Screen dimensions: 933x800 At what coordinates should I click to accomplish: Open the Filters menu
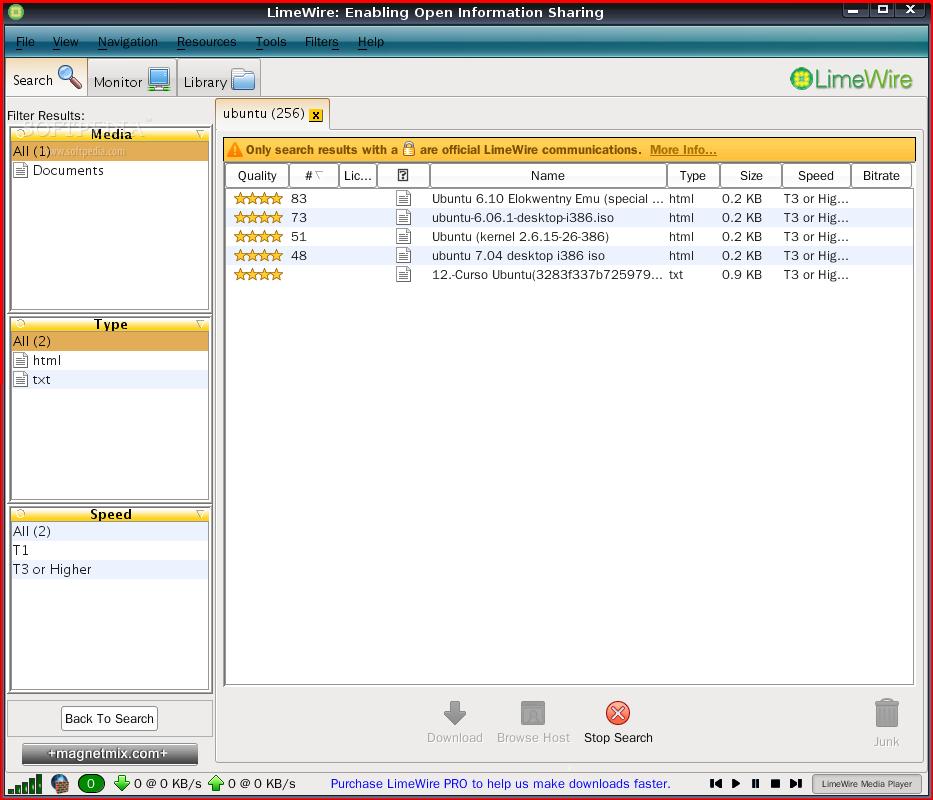[x=321, y=42]
